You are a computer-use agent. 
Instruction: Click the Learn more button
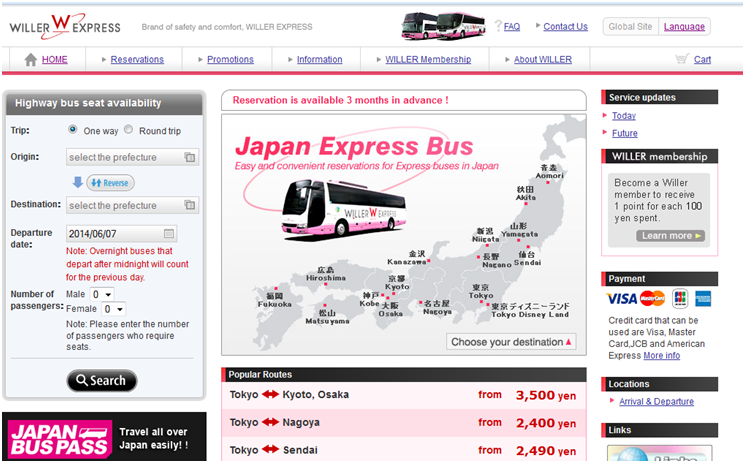(671, 236)
